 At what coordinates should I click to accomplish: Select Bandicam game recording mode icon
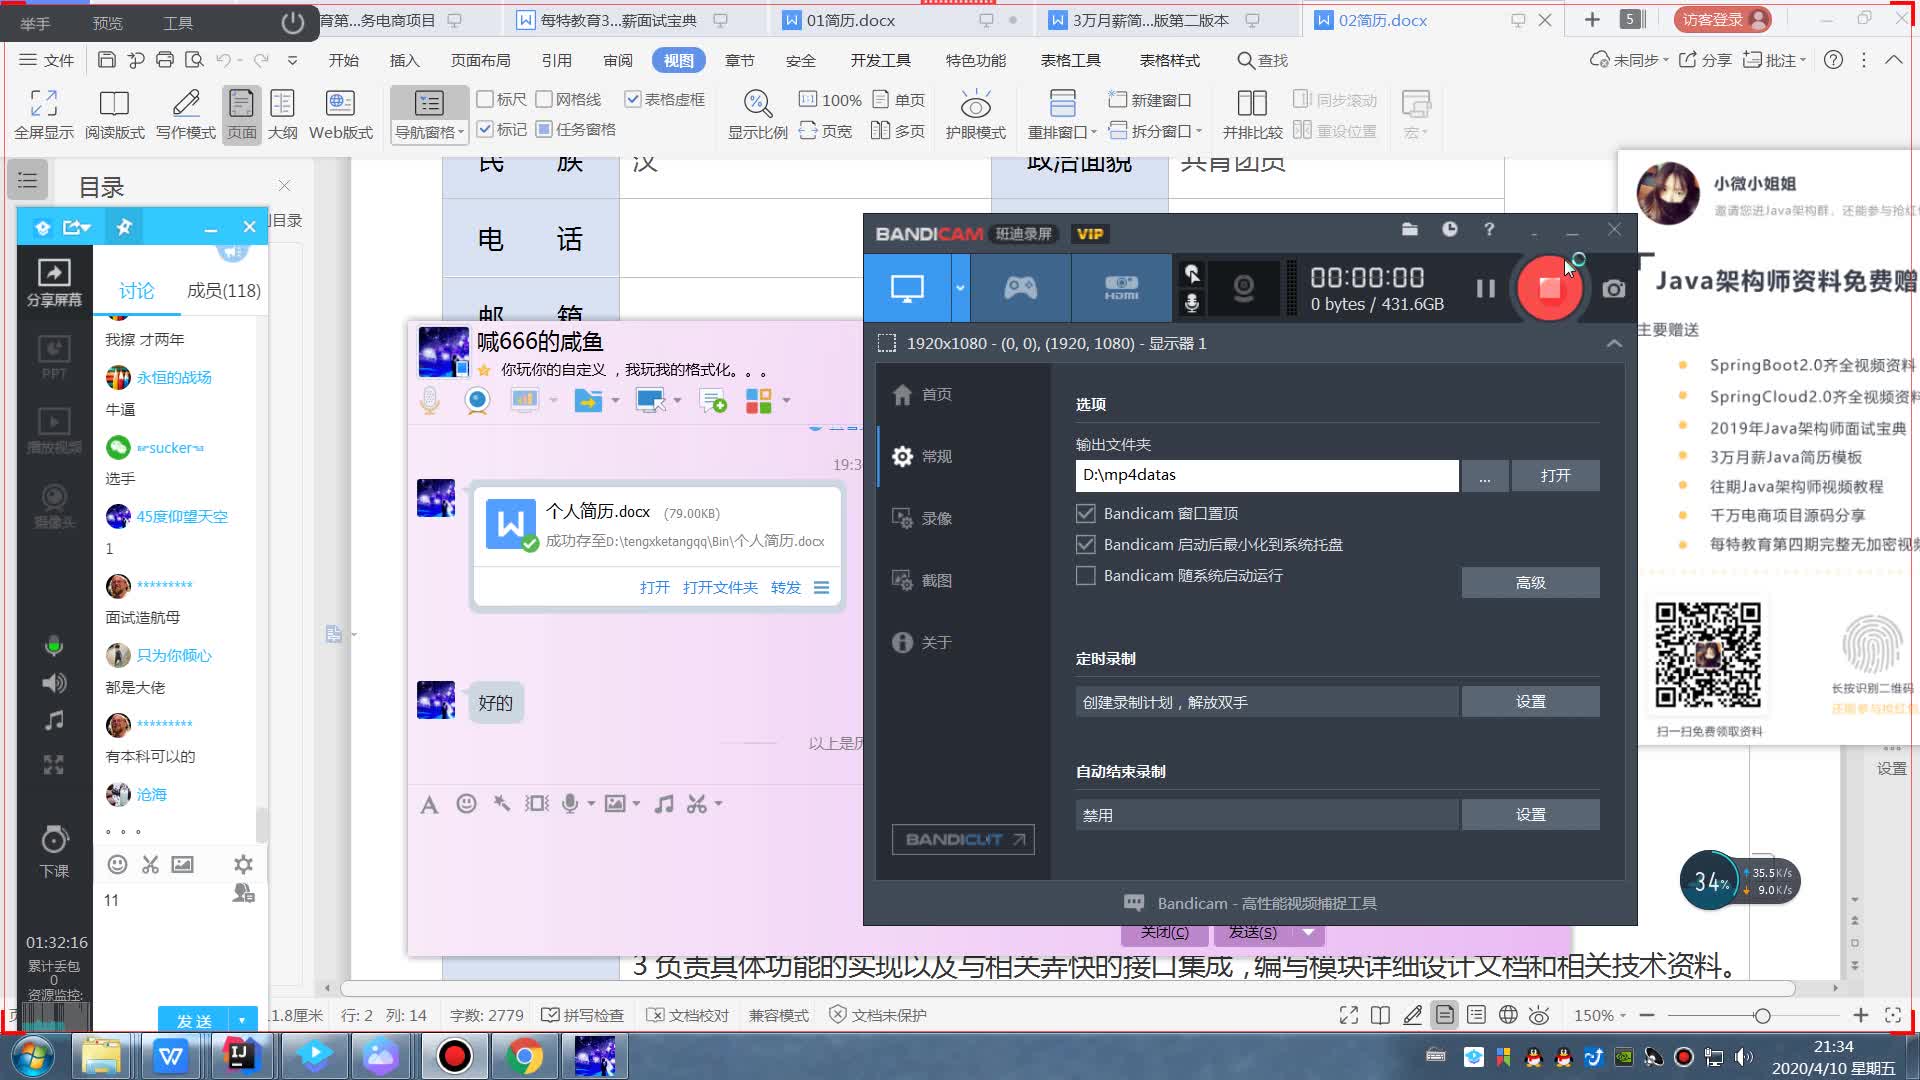pos(1020,289)
